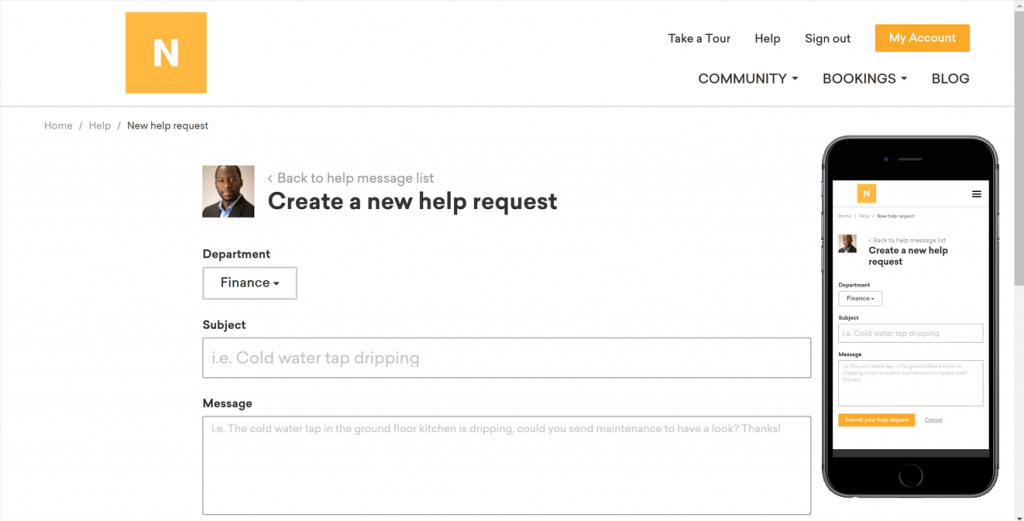Image resolution: width=1024 pixels, height=521 pixels.
Task: Click the small N logo in phone preview
Action: click(866, 193)
